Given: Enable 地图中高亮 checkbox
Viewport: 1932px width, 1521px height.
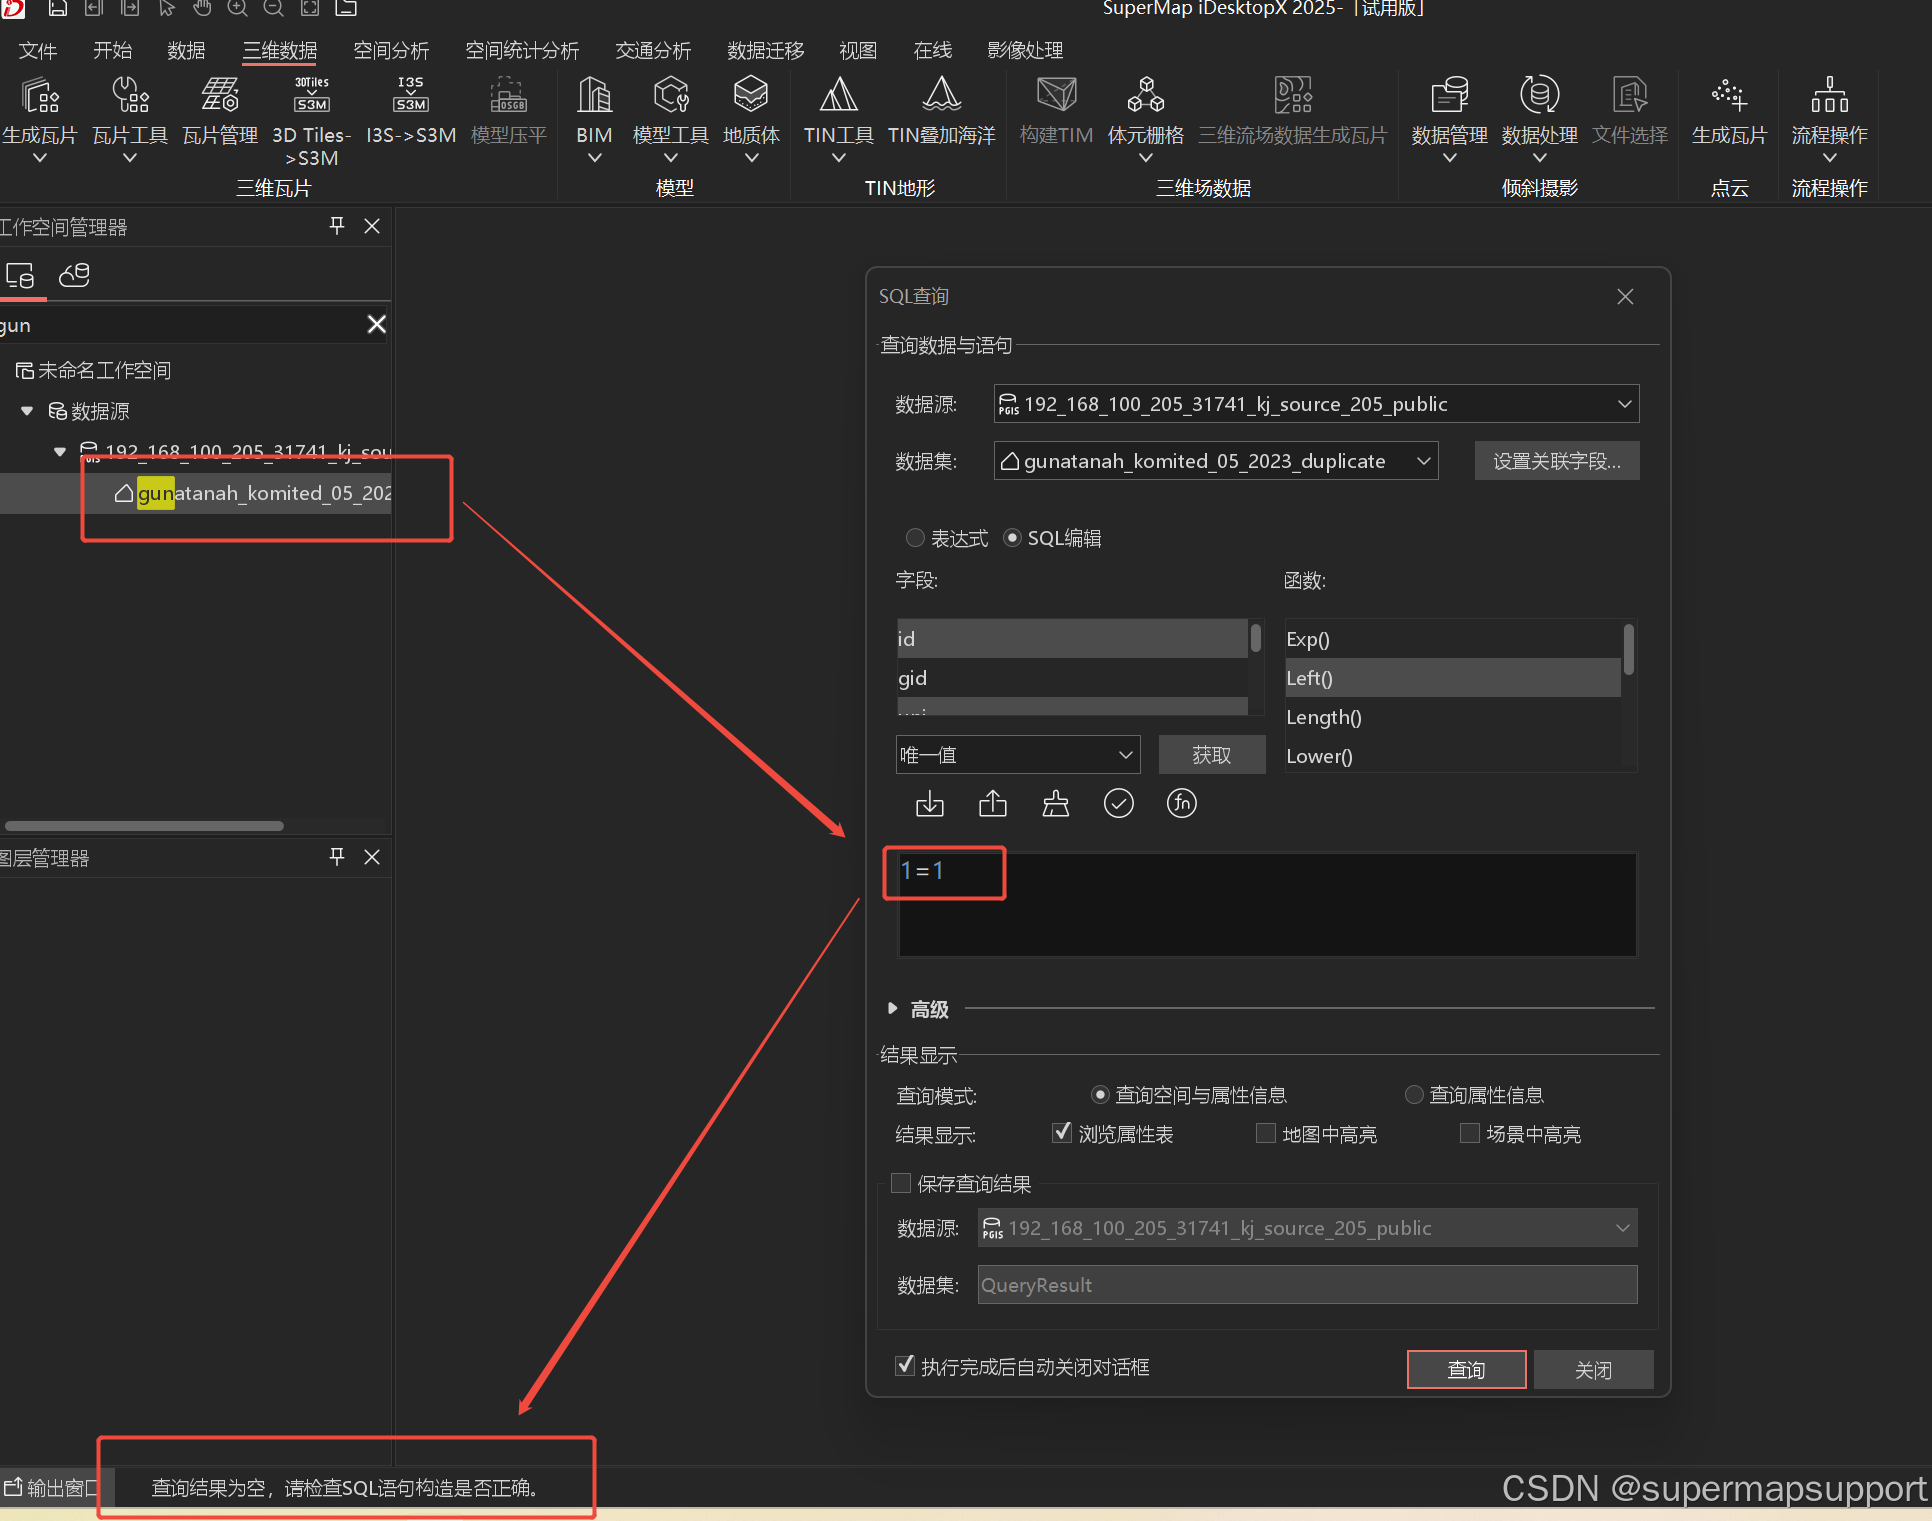Looking at the screenshot, I should (1266, 1133).
